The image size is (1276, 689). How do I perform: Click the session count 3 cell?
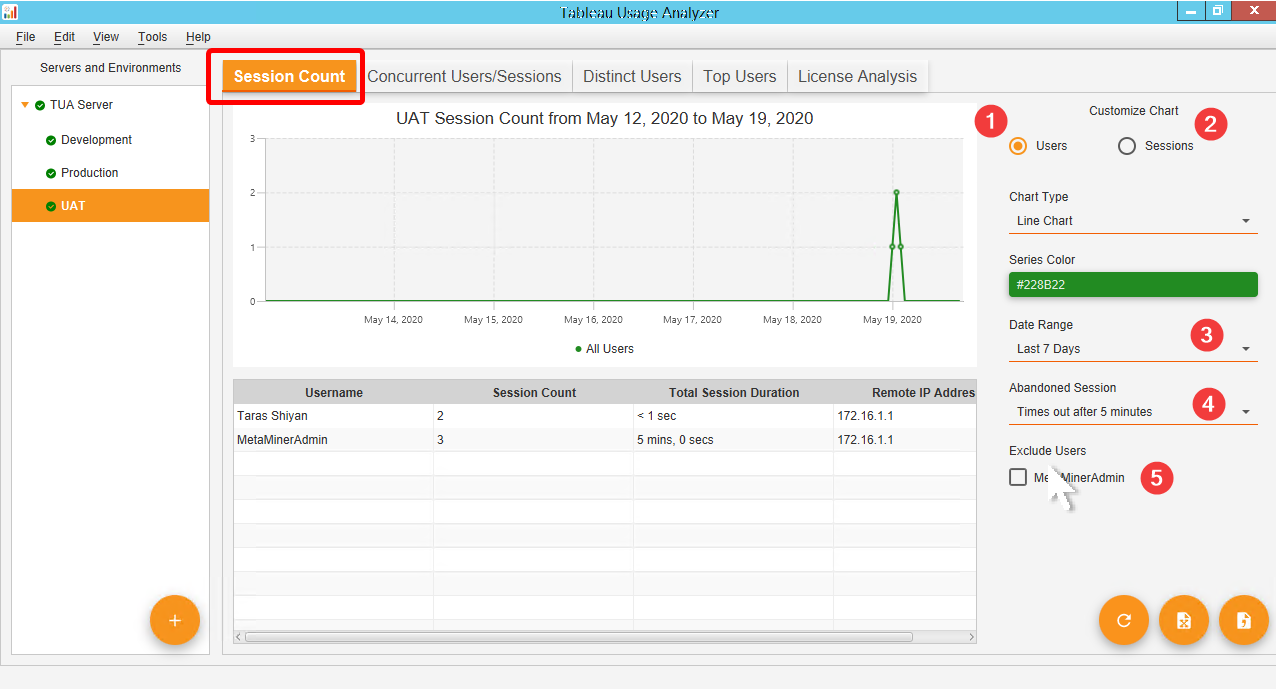tap(534, 440)
